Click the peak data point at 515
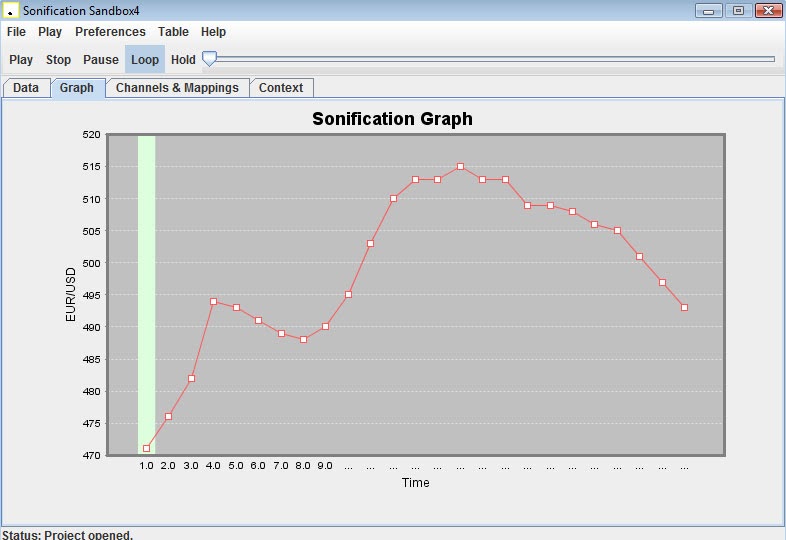 [x=460, y=167]
